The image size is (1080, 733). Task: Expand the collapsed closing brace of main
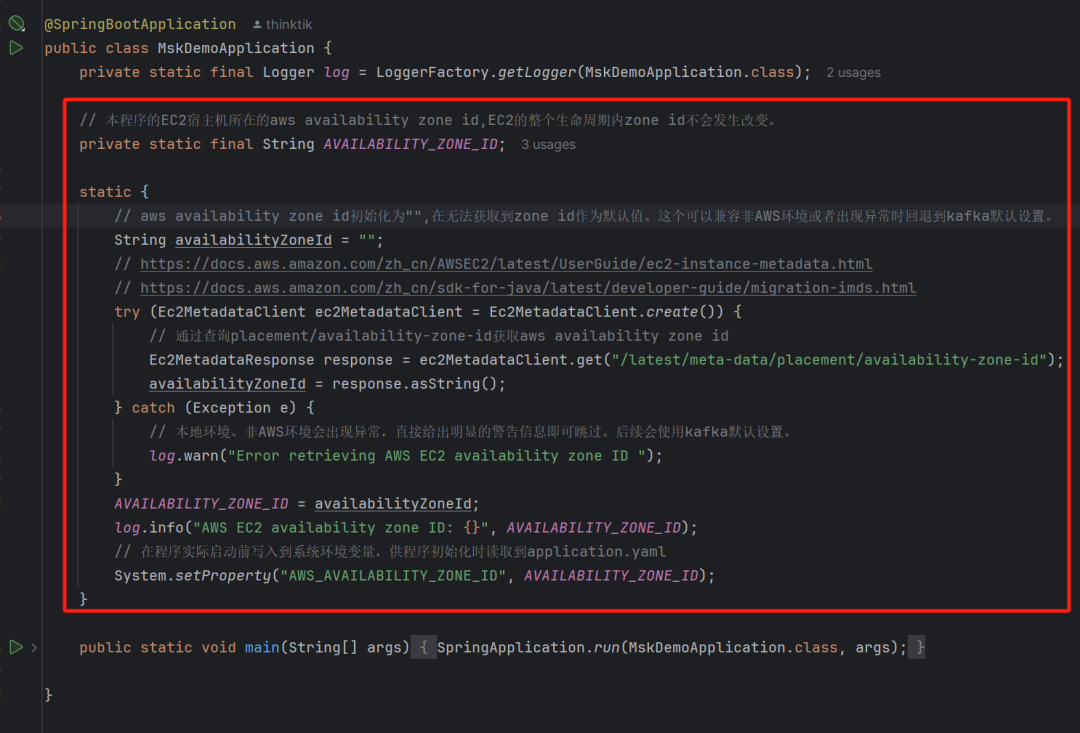[917, 648]
